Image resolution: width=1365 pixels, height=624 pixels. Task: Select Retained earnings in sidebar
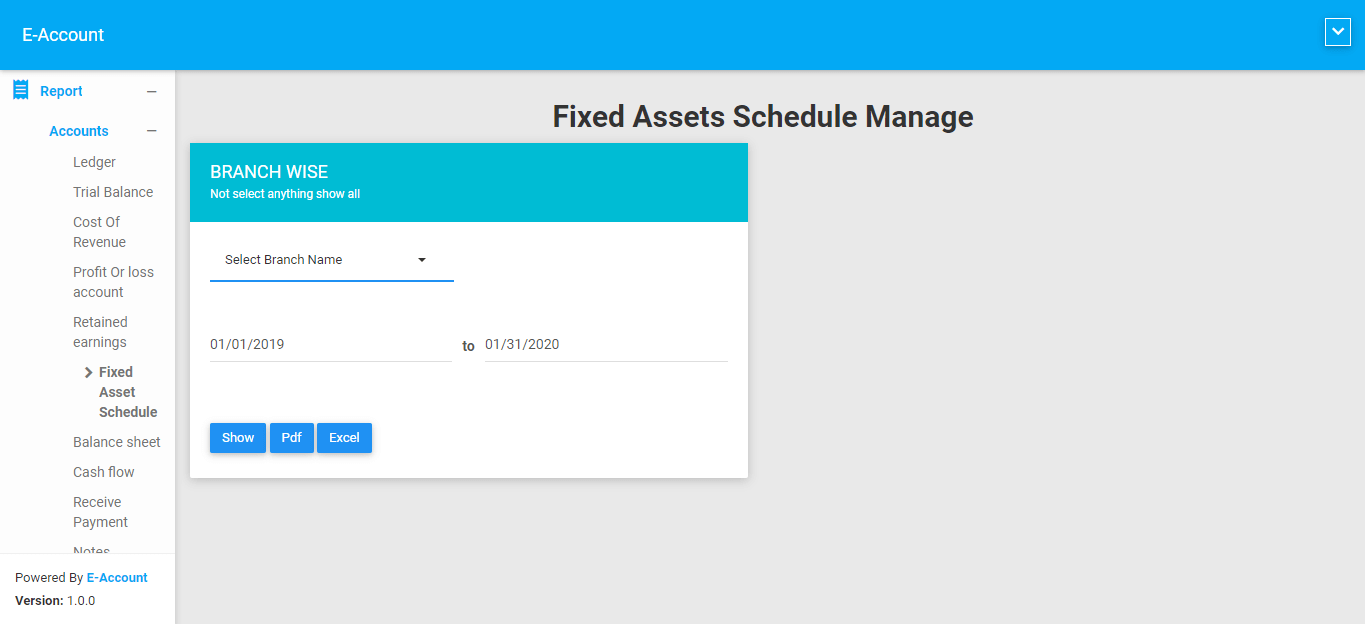(100, 332)
